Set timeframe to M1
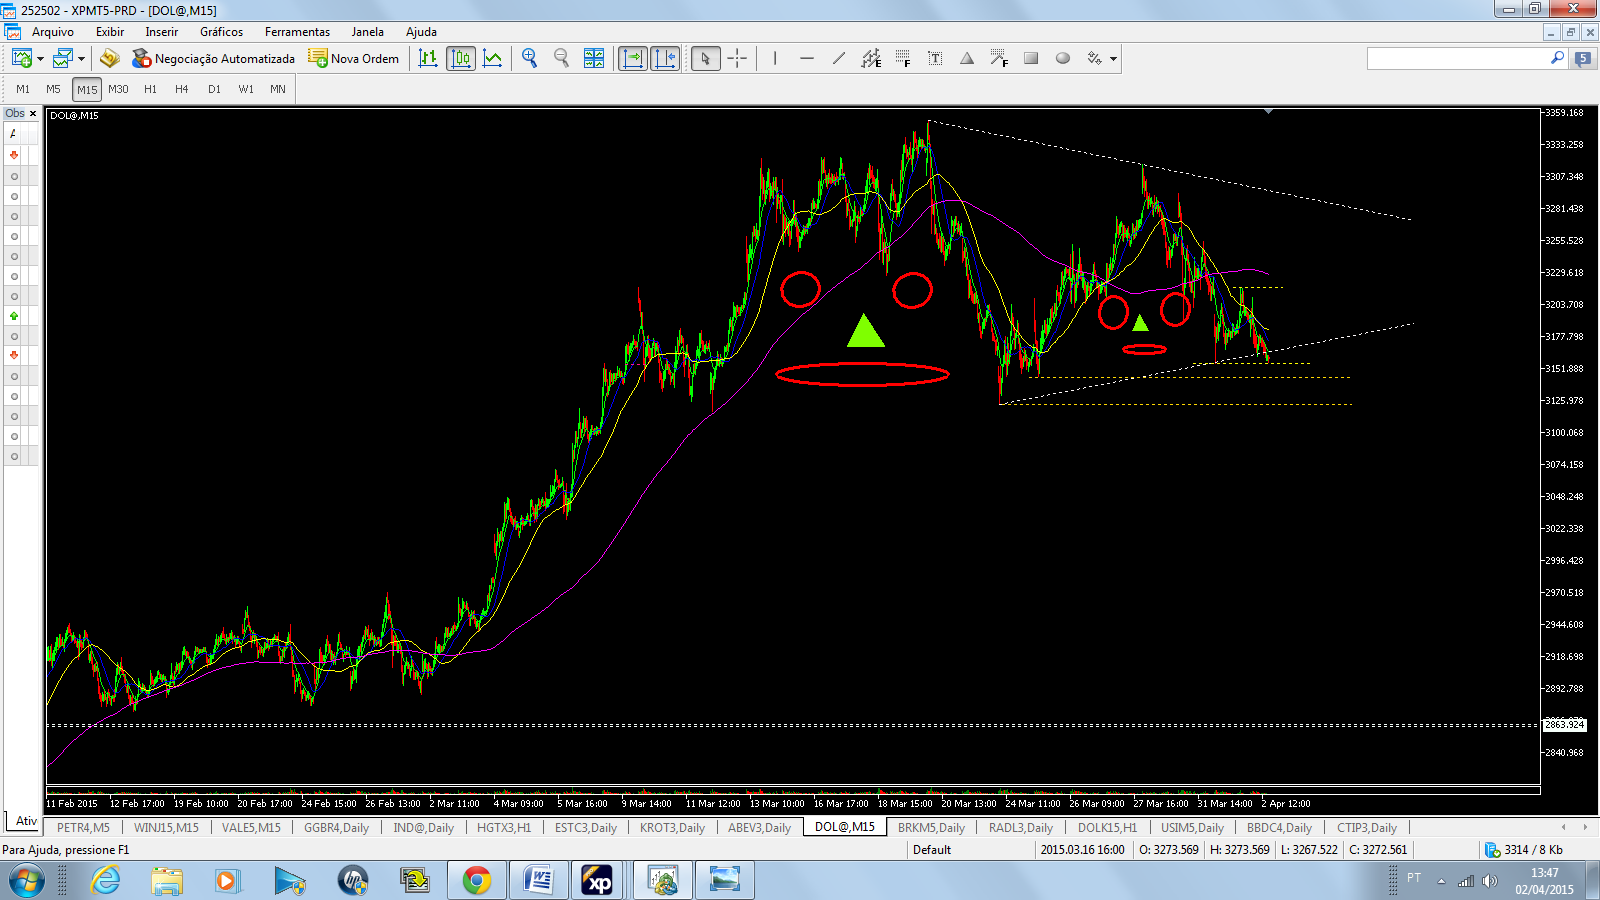The image size is (1600, 900). click(x=23, y=89)
